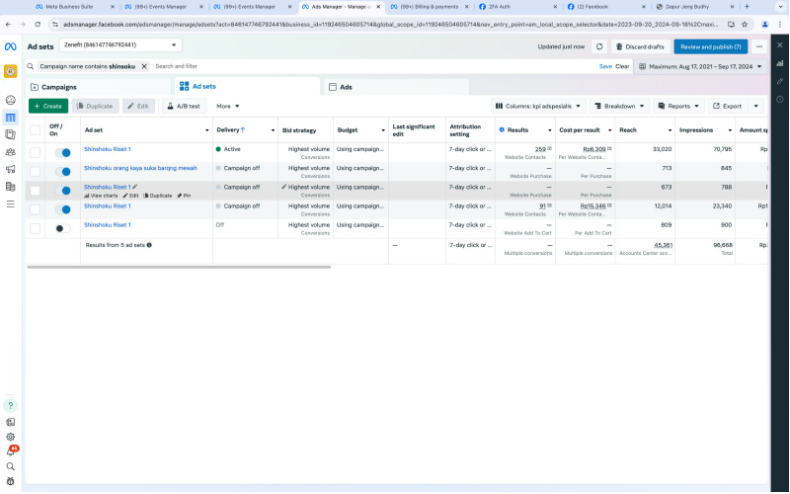Image resolution: width=790 pixels, height=494 pixels.
Task: Open the help question mark icon
Action: point(11,405)
